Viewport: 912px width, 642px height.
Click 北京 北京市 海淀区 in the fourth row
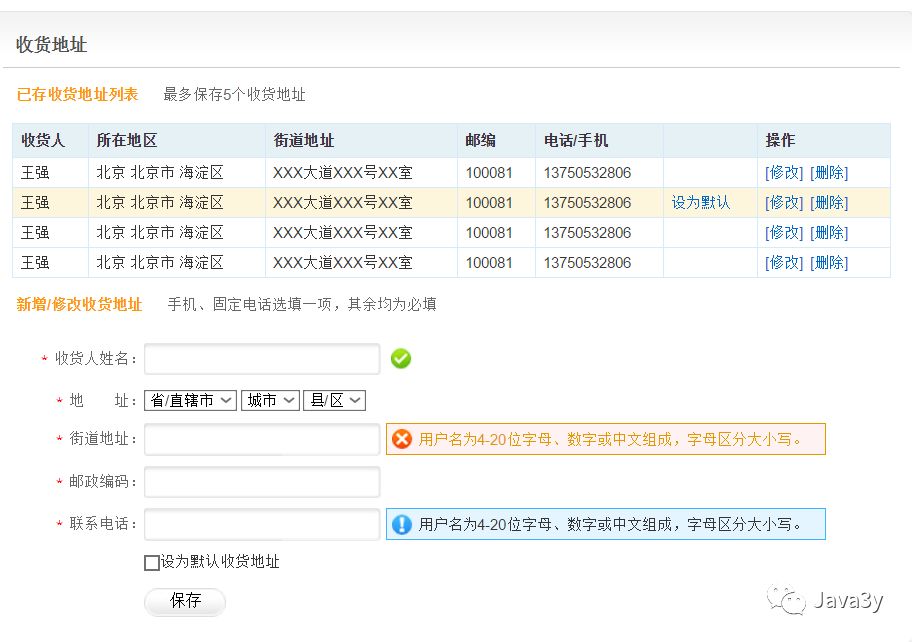pos(160,263)
